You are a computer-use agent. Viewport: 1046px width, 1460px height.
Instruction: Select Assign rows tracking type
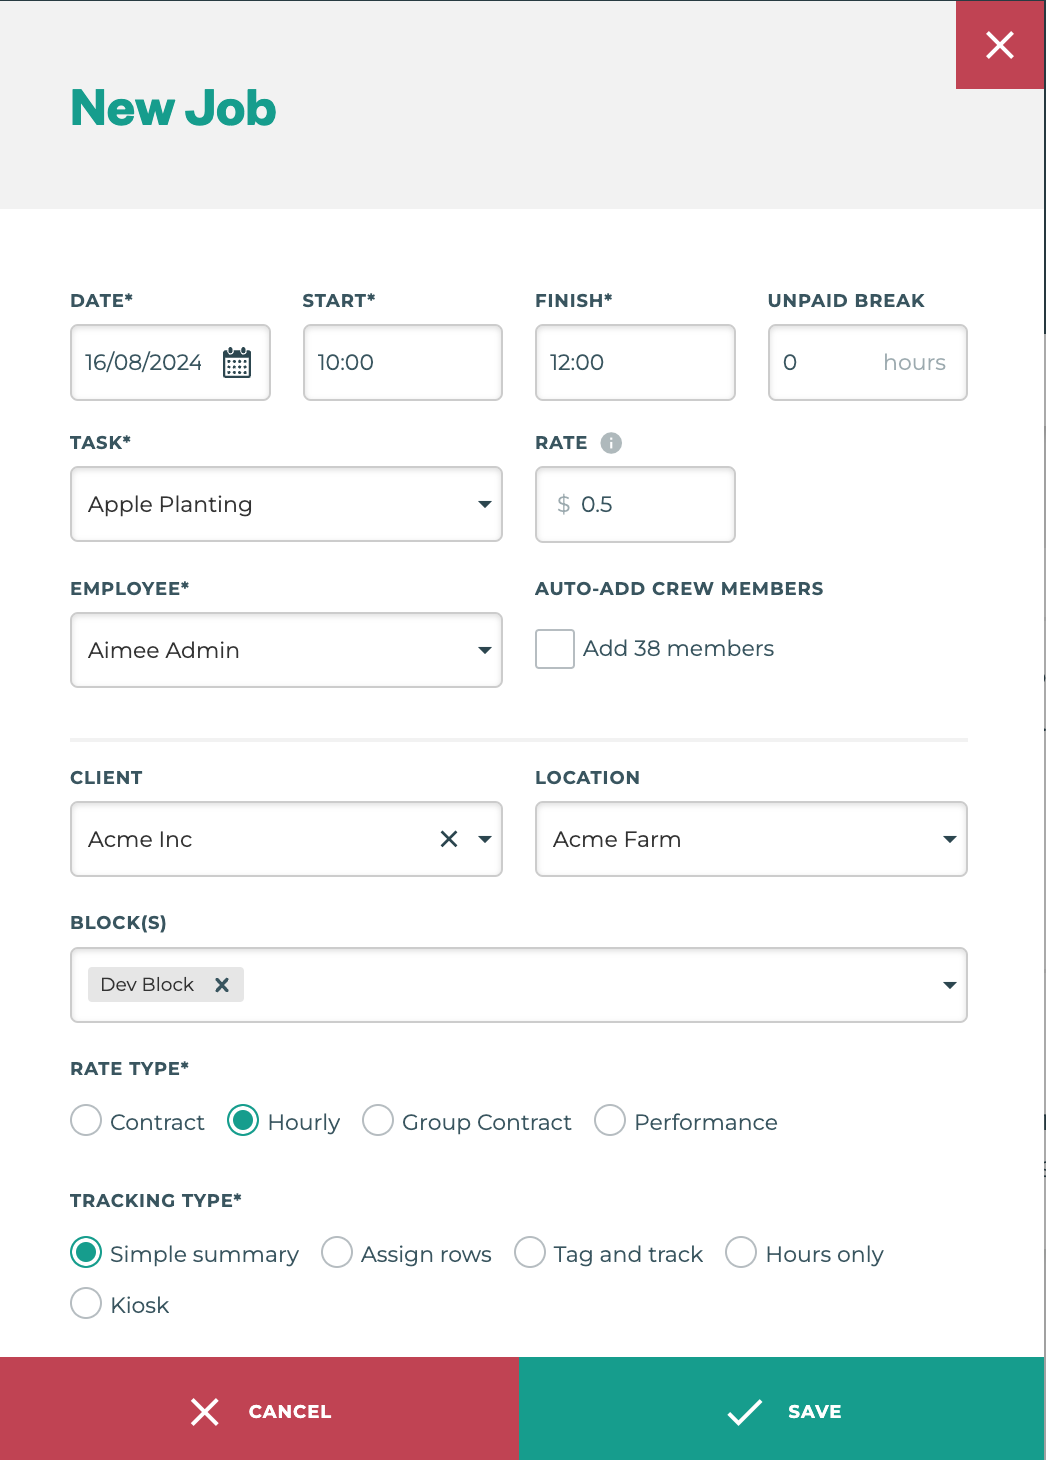[x=337, y=1253]
